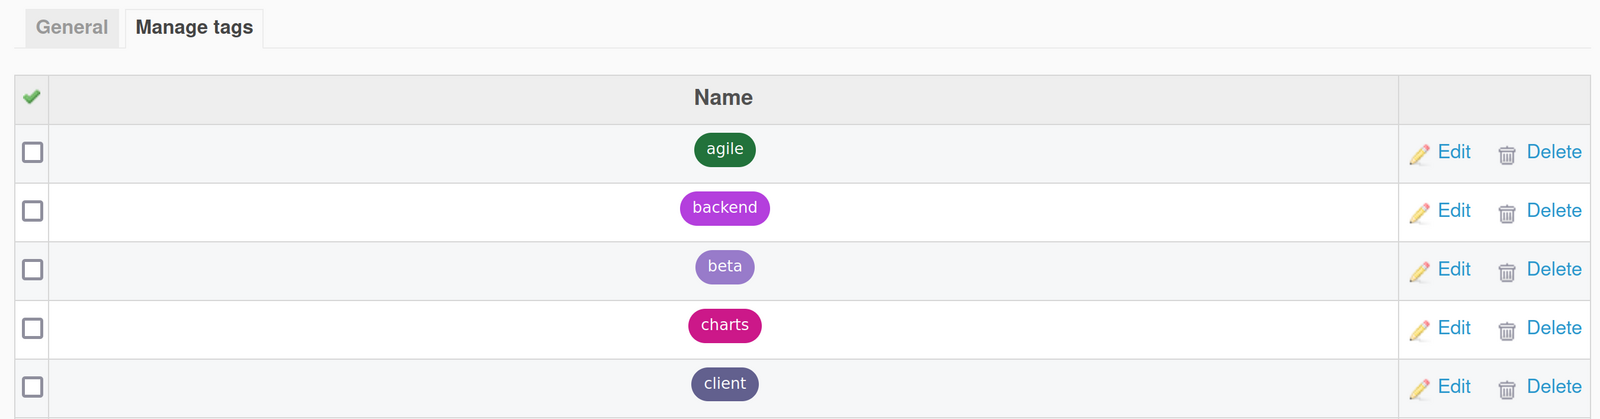Select the Manage tags tab
The image size is (1600, 419).
tap(194, 28)
